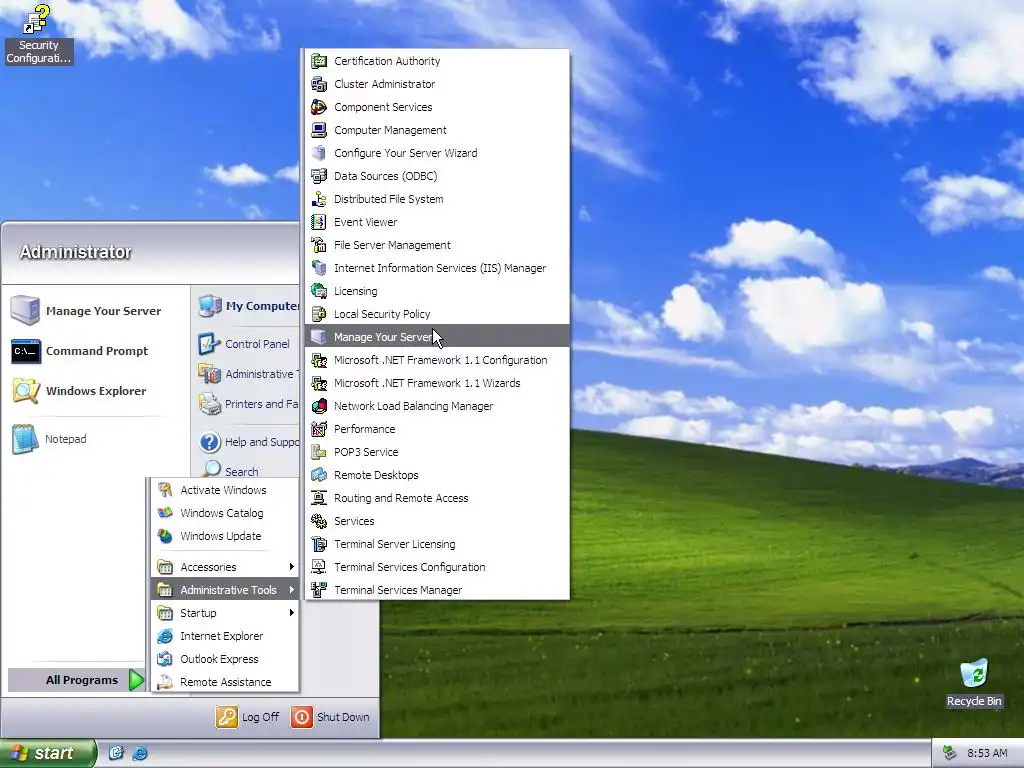Open Certification Authority from Administrative Tools
Viewport: 1024px width, 768px height.
point(437,61)
